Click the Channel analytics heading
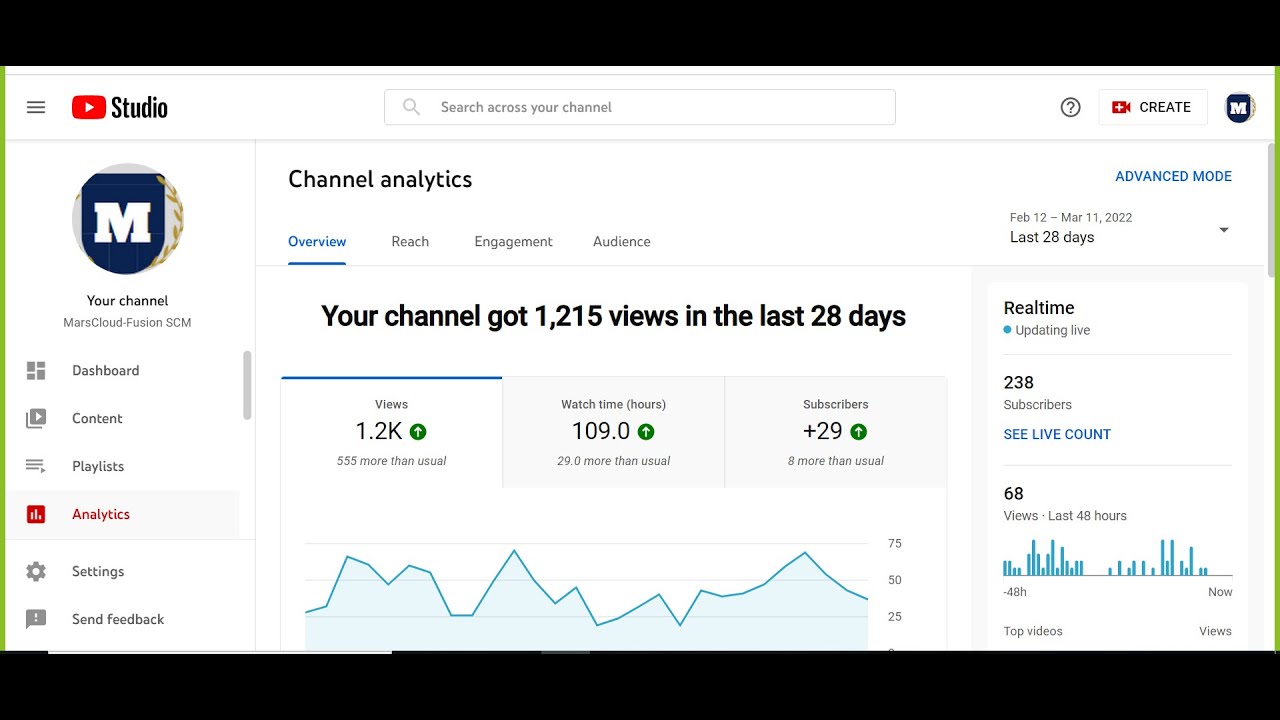The width and height of the screenshot is (1280, 720). (x=380, y=180)
